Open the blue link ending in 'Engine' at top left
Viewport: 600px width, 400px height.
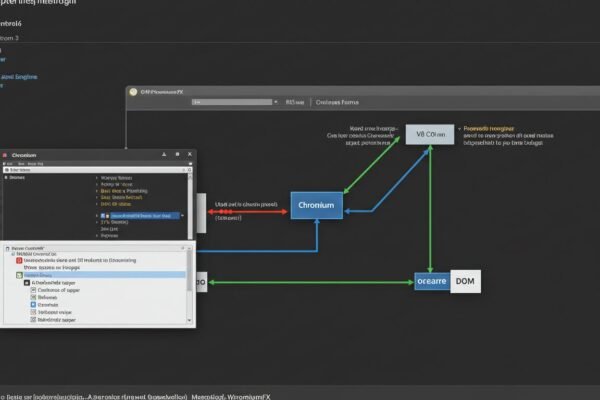(19, 77)
